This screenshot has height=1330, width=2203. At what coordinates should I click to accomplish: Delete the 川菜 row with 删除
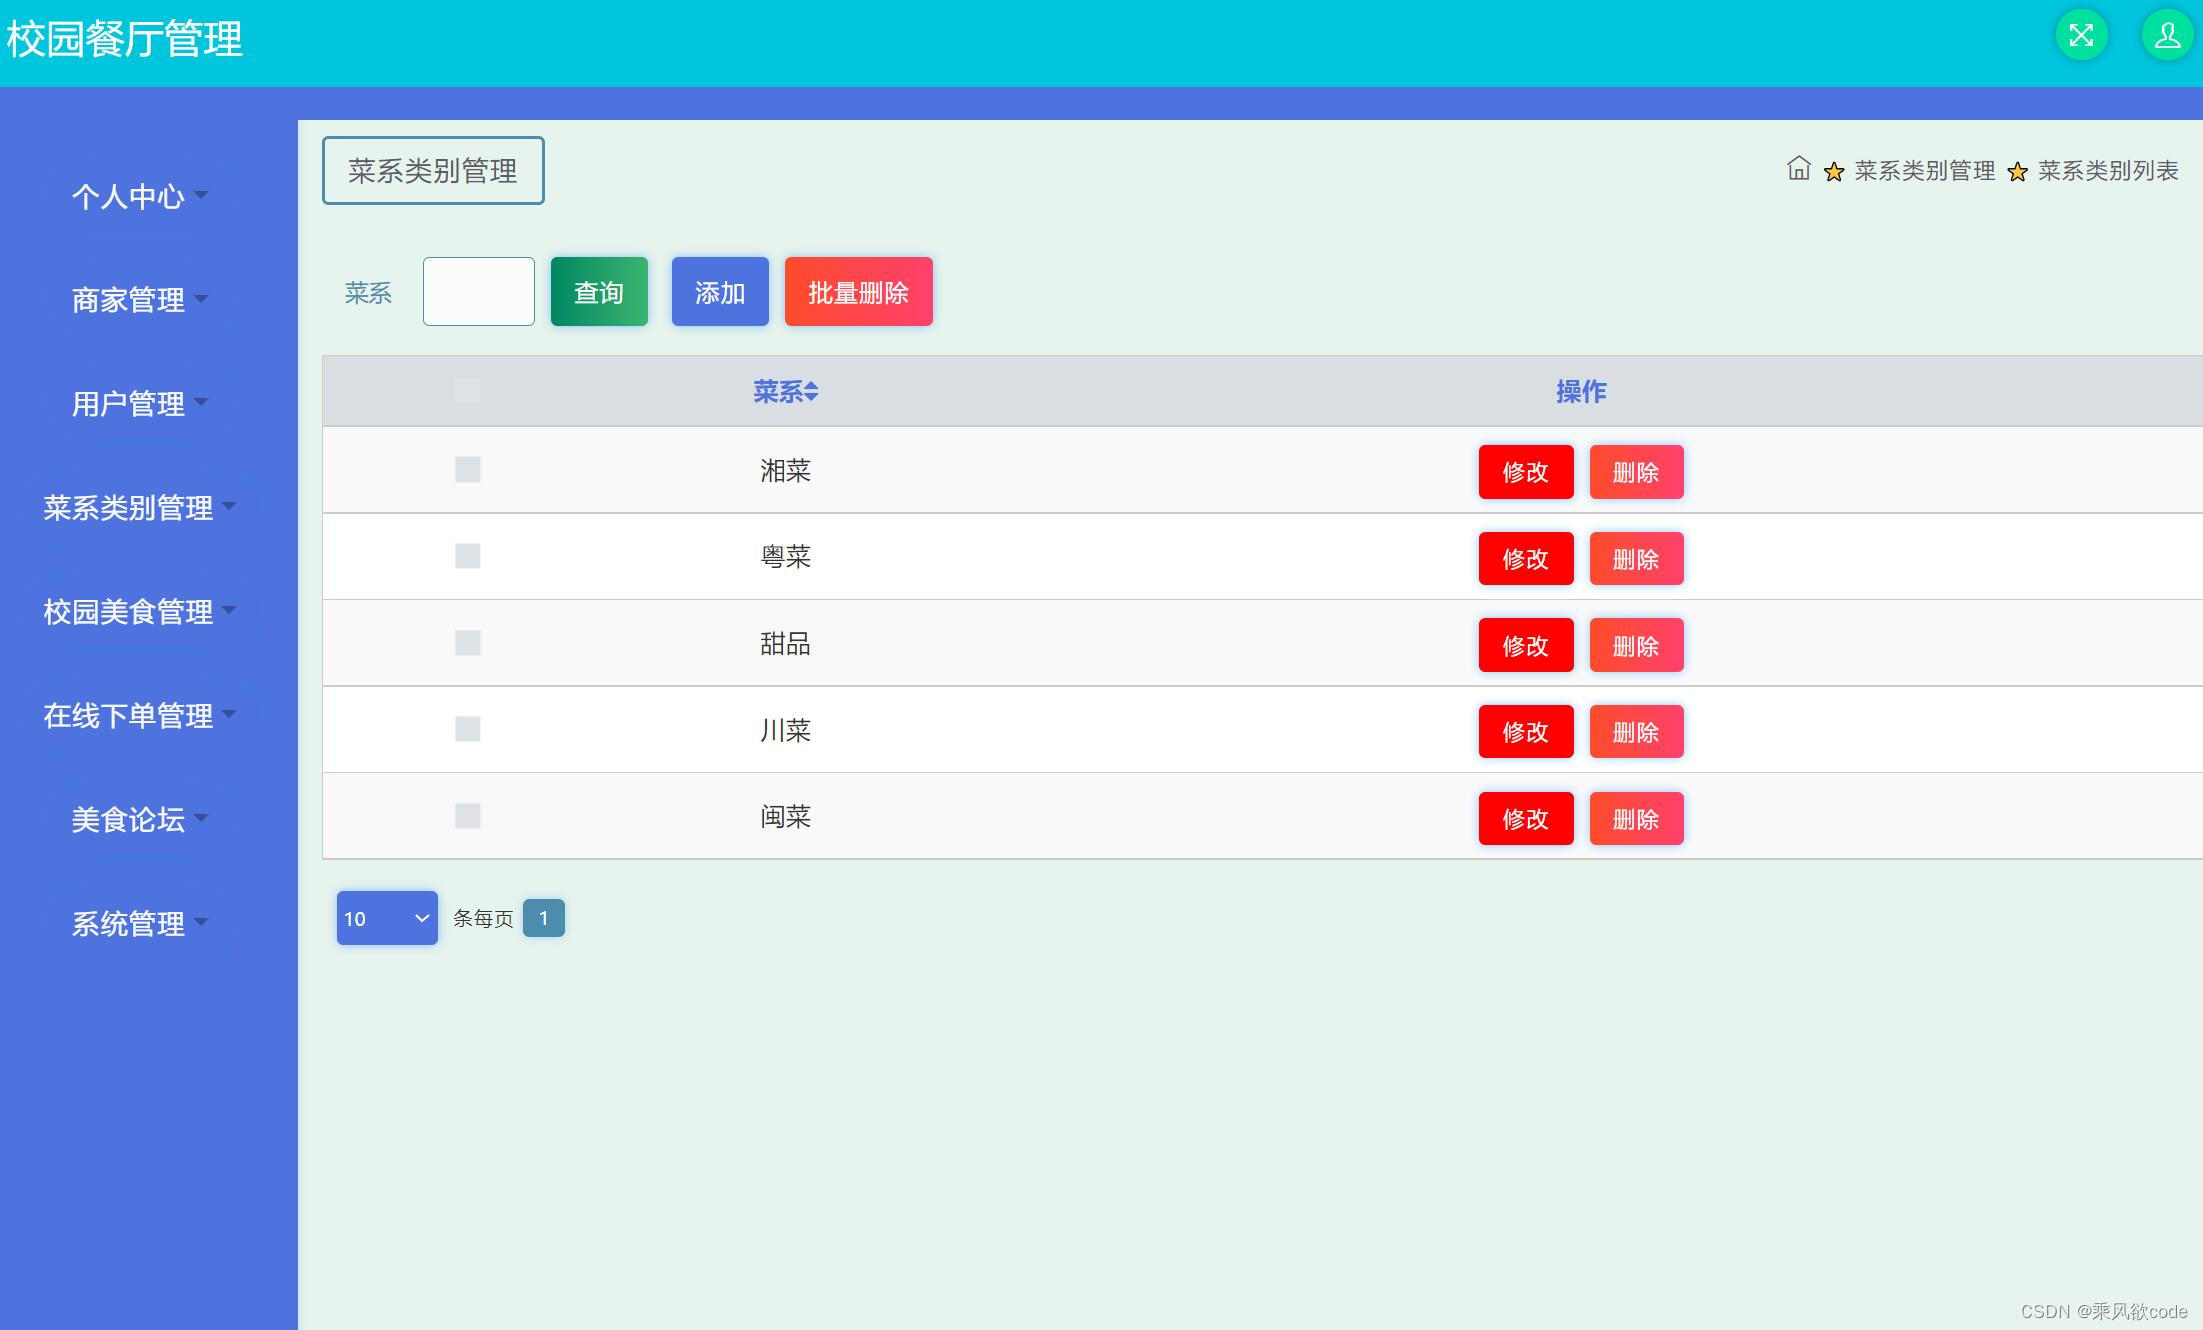tap(1636, 732)
